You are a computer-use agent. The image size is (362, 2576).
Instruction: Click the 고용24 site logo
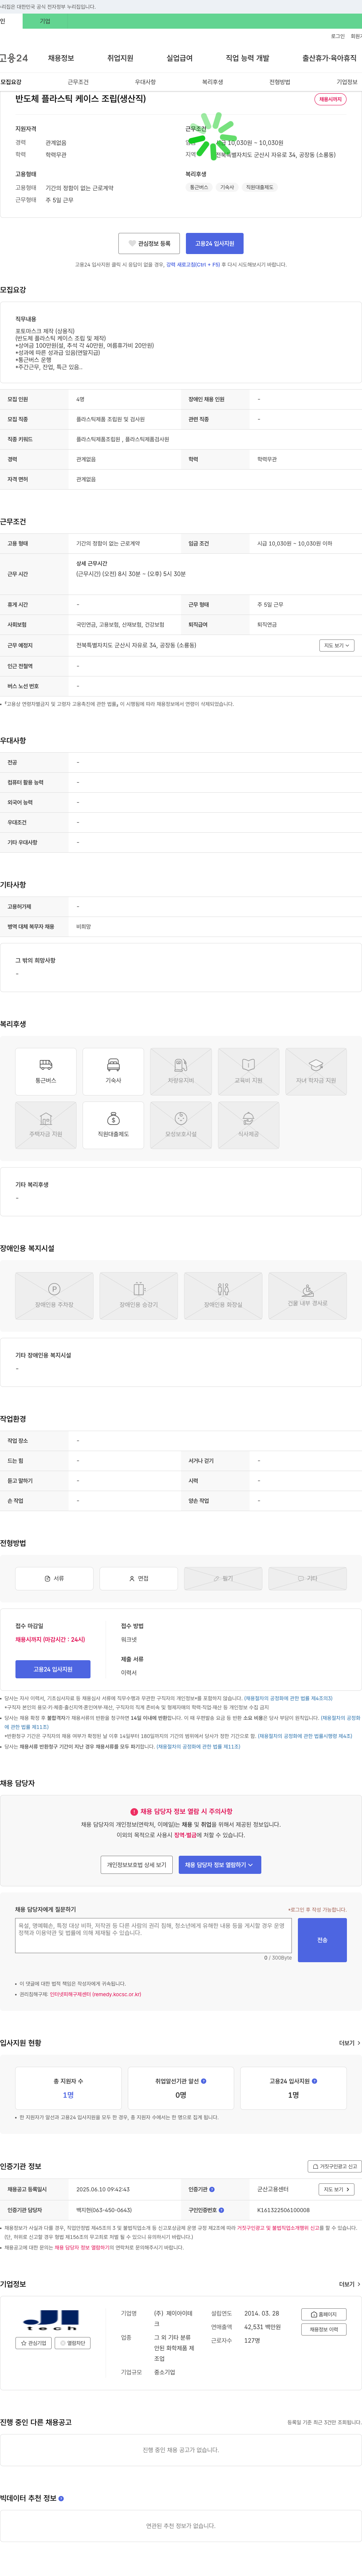point(14,58)
